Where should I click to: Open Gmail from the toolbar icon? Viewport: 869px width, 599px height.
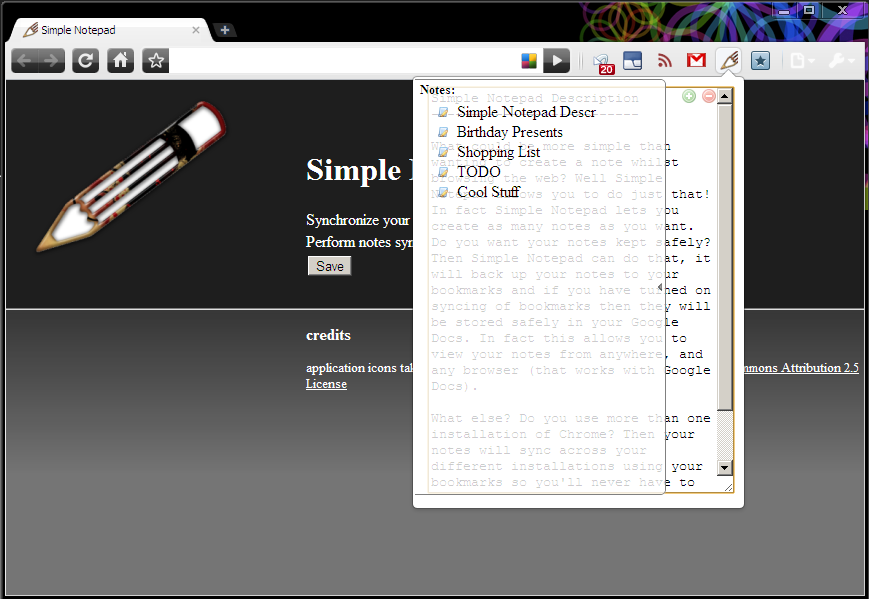[696, 60]
